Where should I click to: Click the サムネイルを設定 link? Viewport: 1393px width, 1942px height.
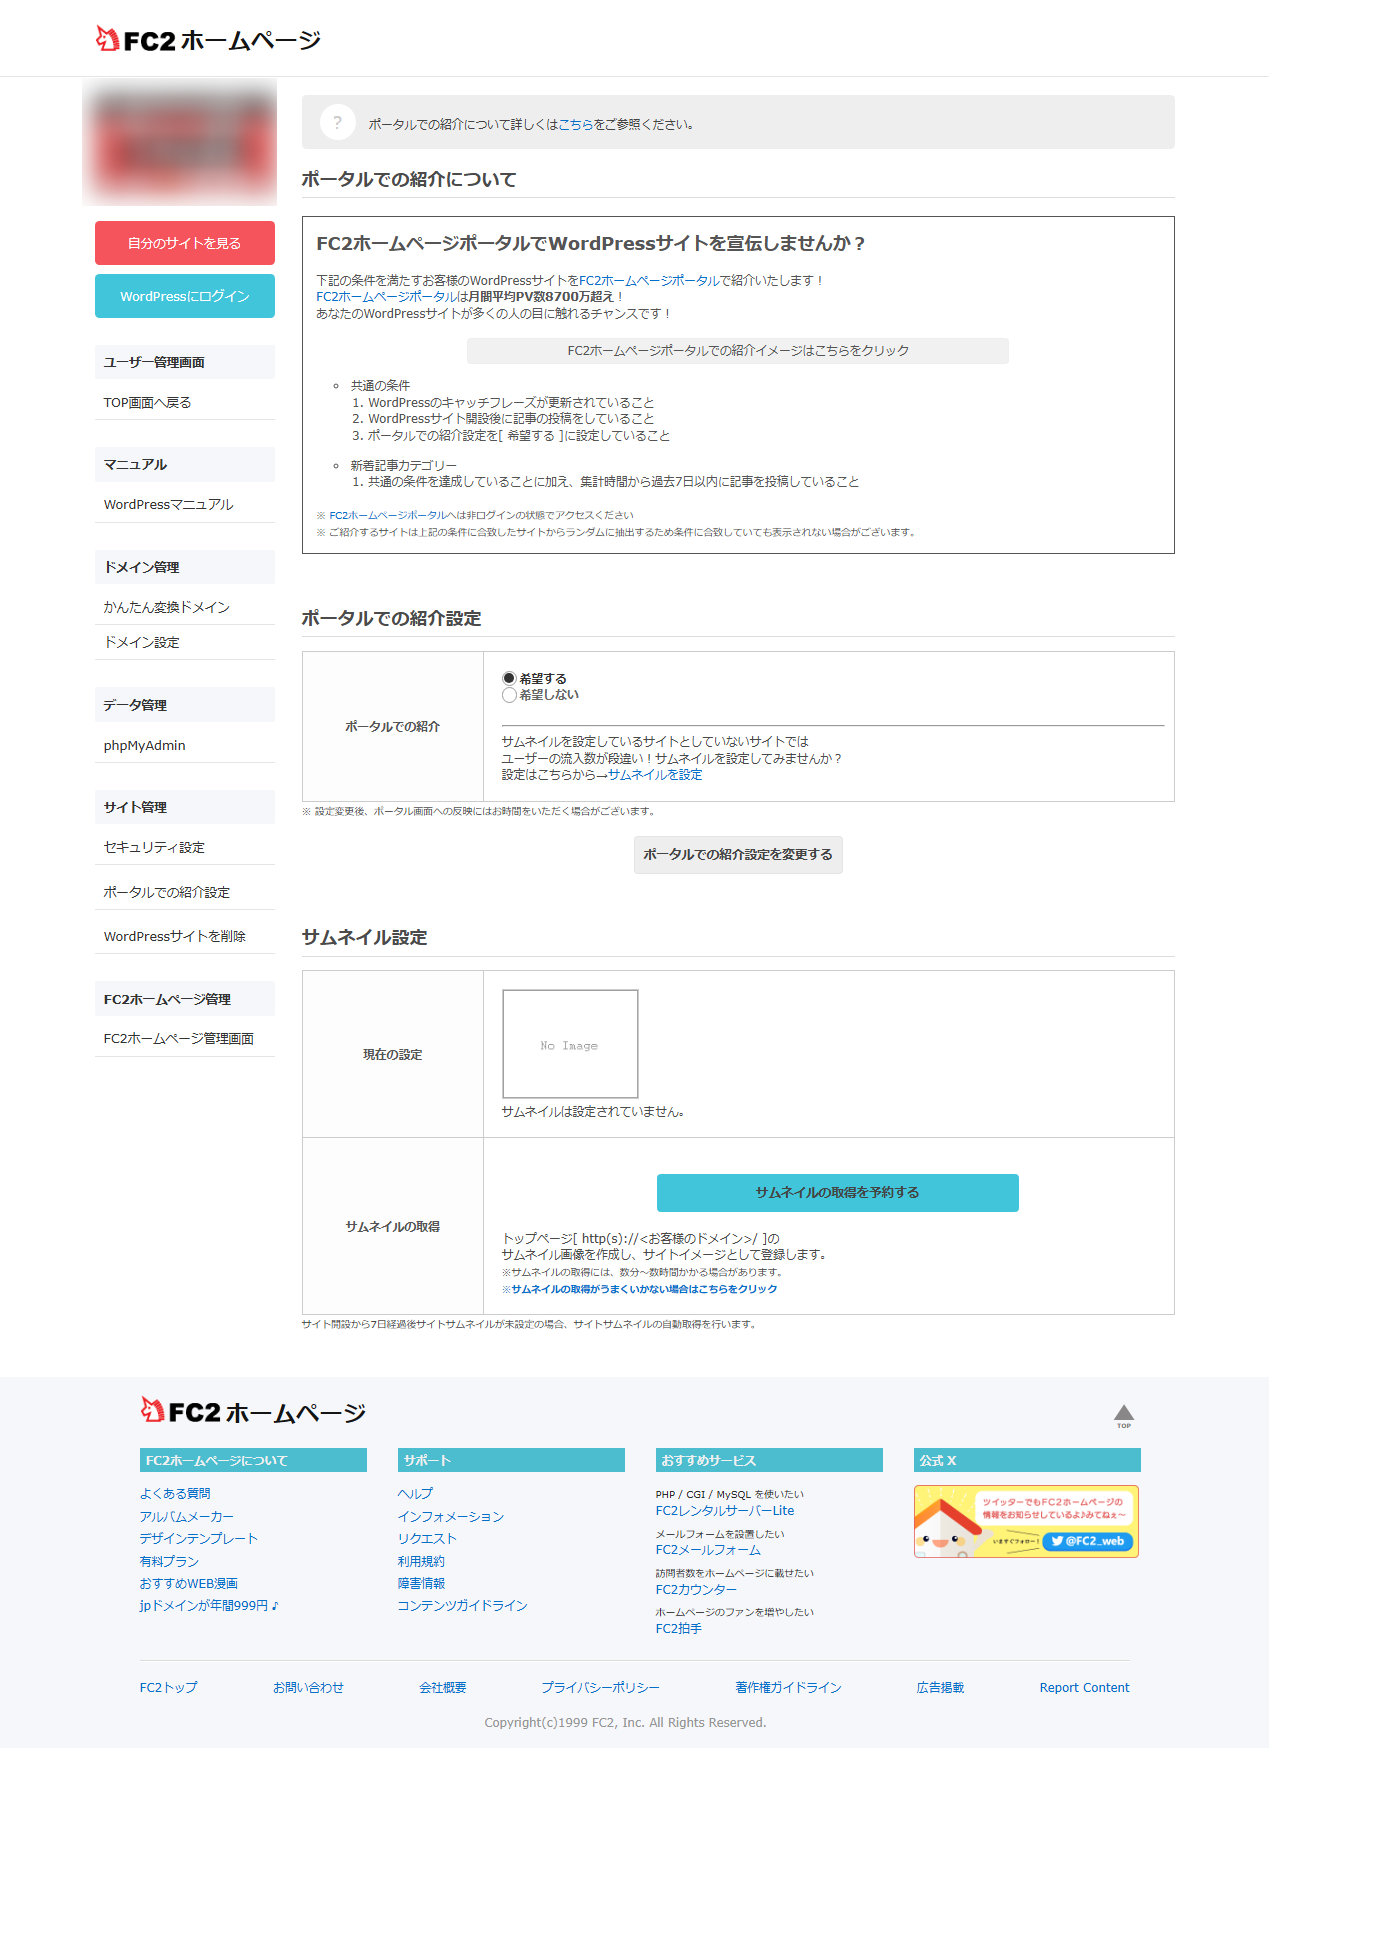(655, 775)
